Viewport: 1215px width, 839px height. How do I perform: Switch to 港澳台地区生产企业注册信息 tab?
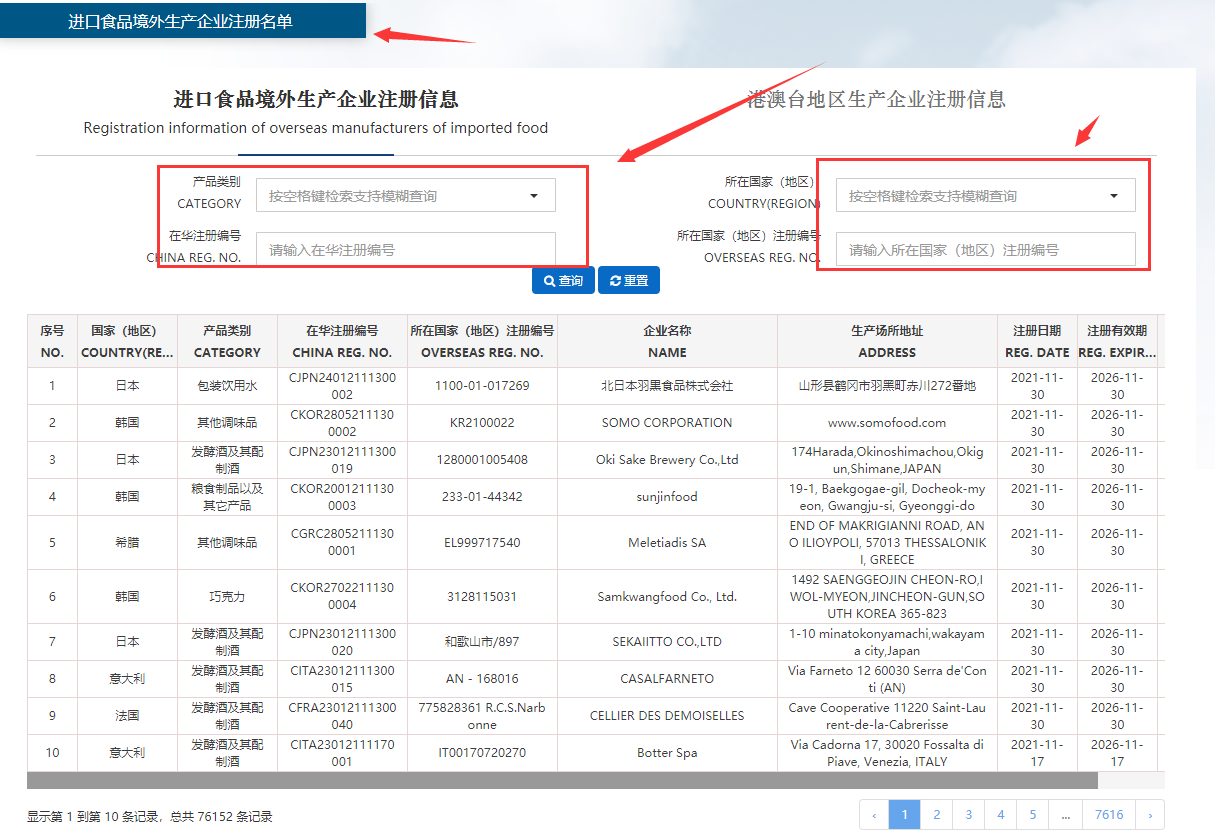pyautogui.click(x=876, y=99)
